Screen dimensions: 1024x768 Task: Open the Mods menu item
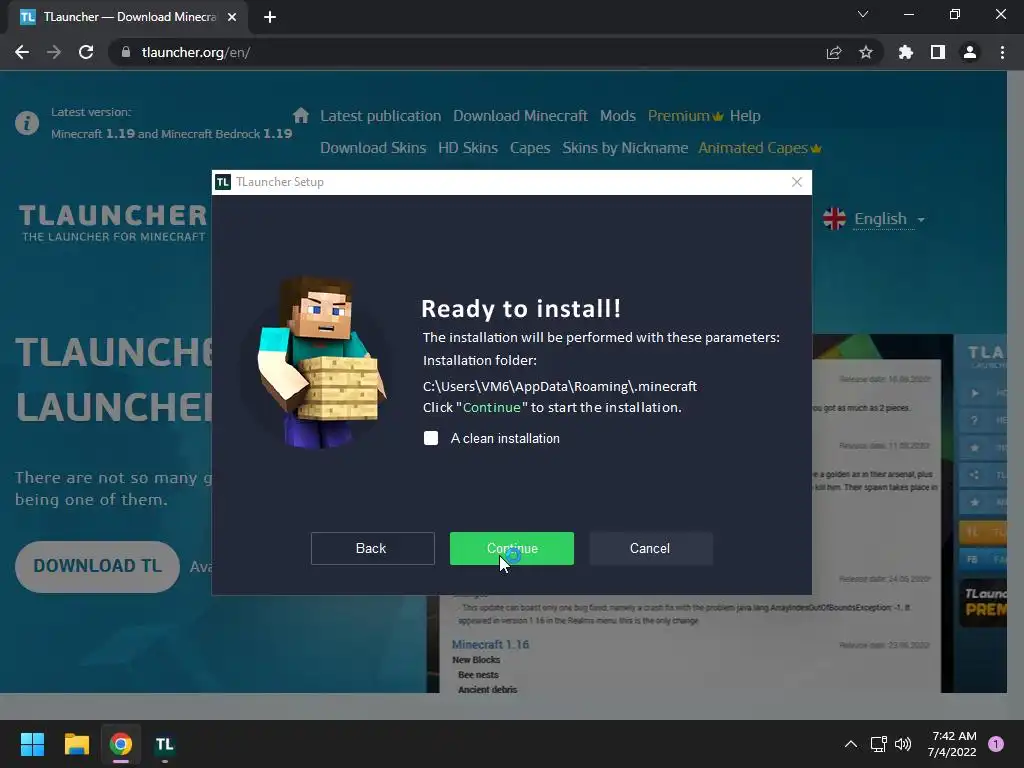618,116
